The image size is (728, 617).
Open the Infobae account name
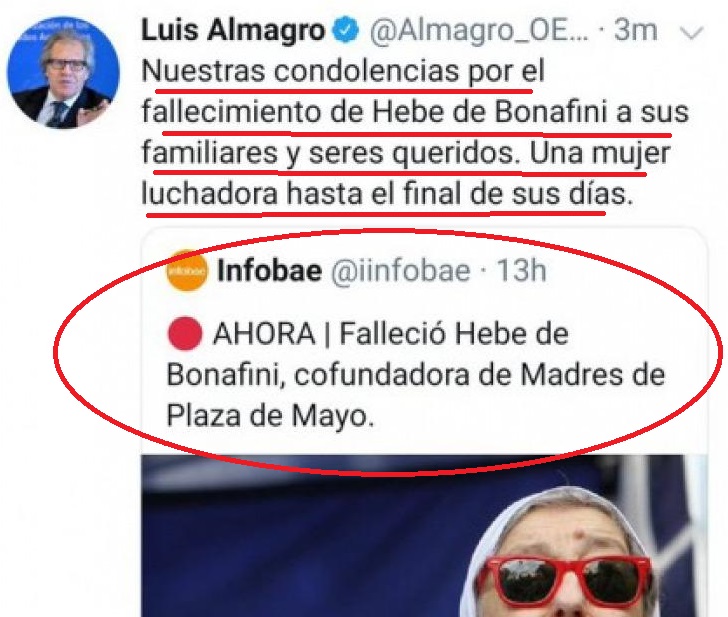point(269,270)
